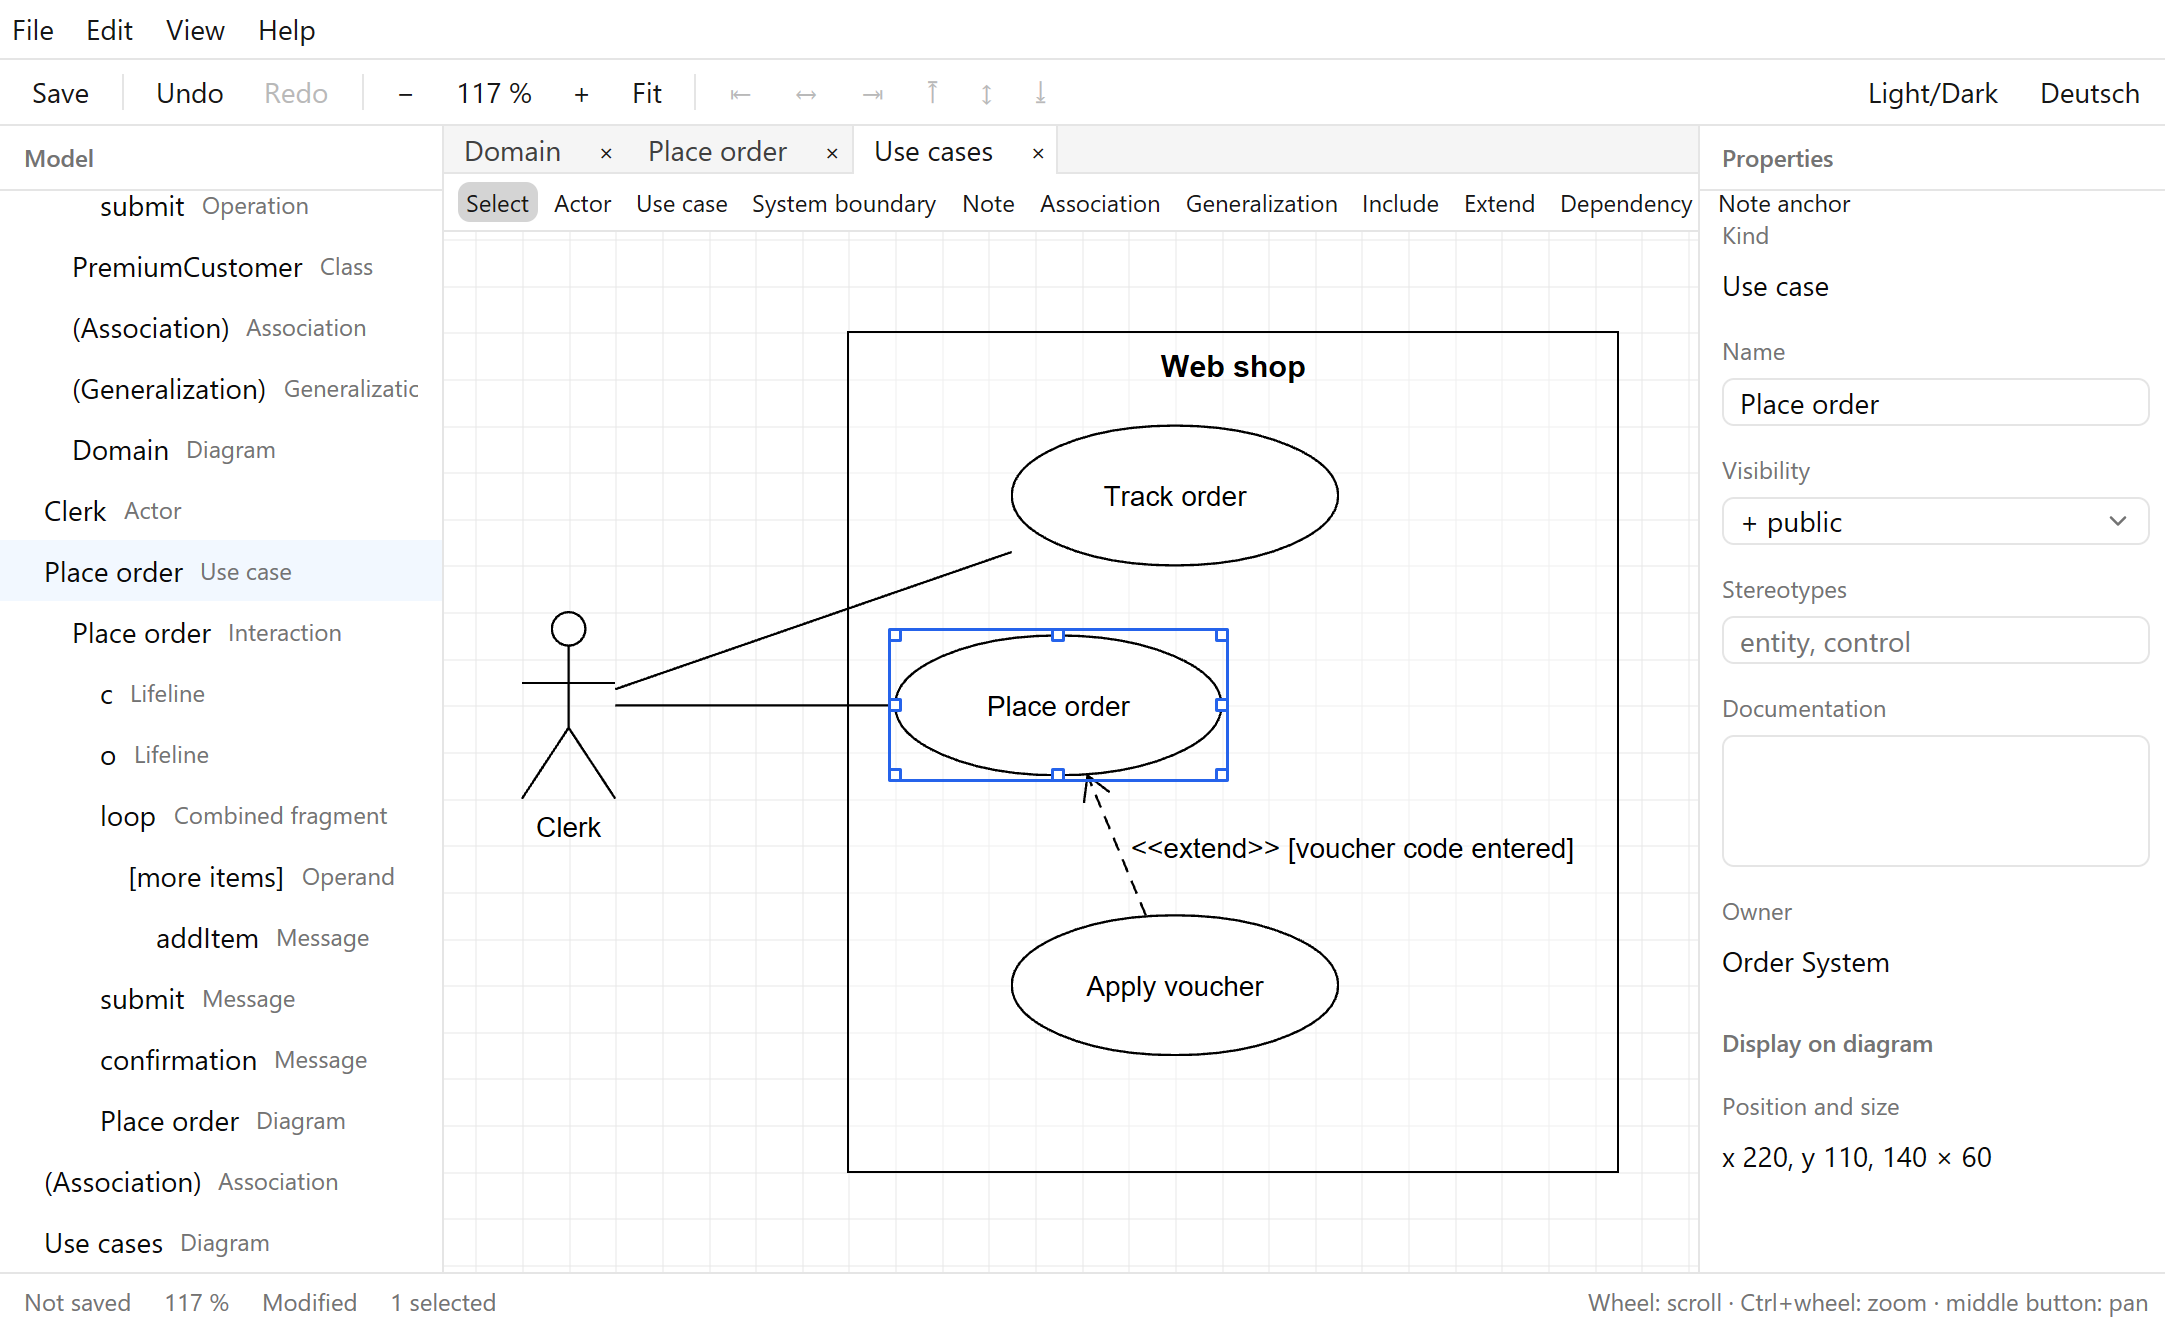Open the File menu

click(x=33, y=30)
